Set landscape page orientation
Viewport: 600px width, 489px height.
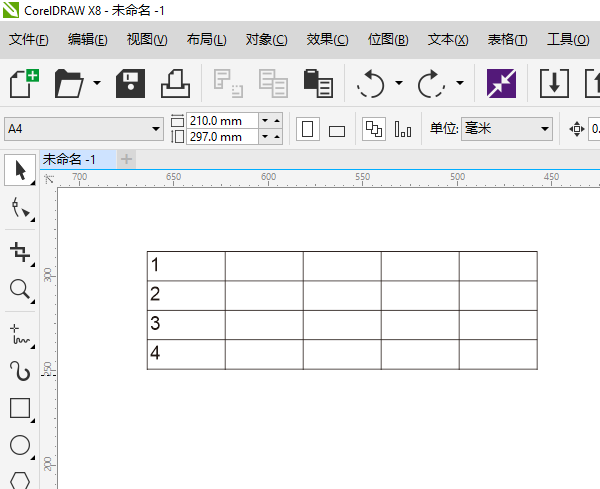(x=337, y=131)
